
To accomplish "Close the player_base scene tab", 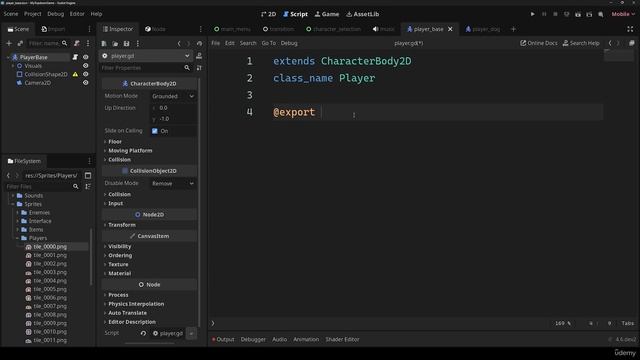I will [x=450, y=29].
